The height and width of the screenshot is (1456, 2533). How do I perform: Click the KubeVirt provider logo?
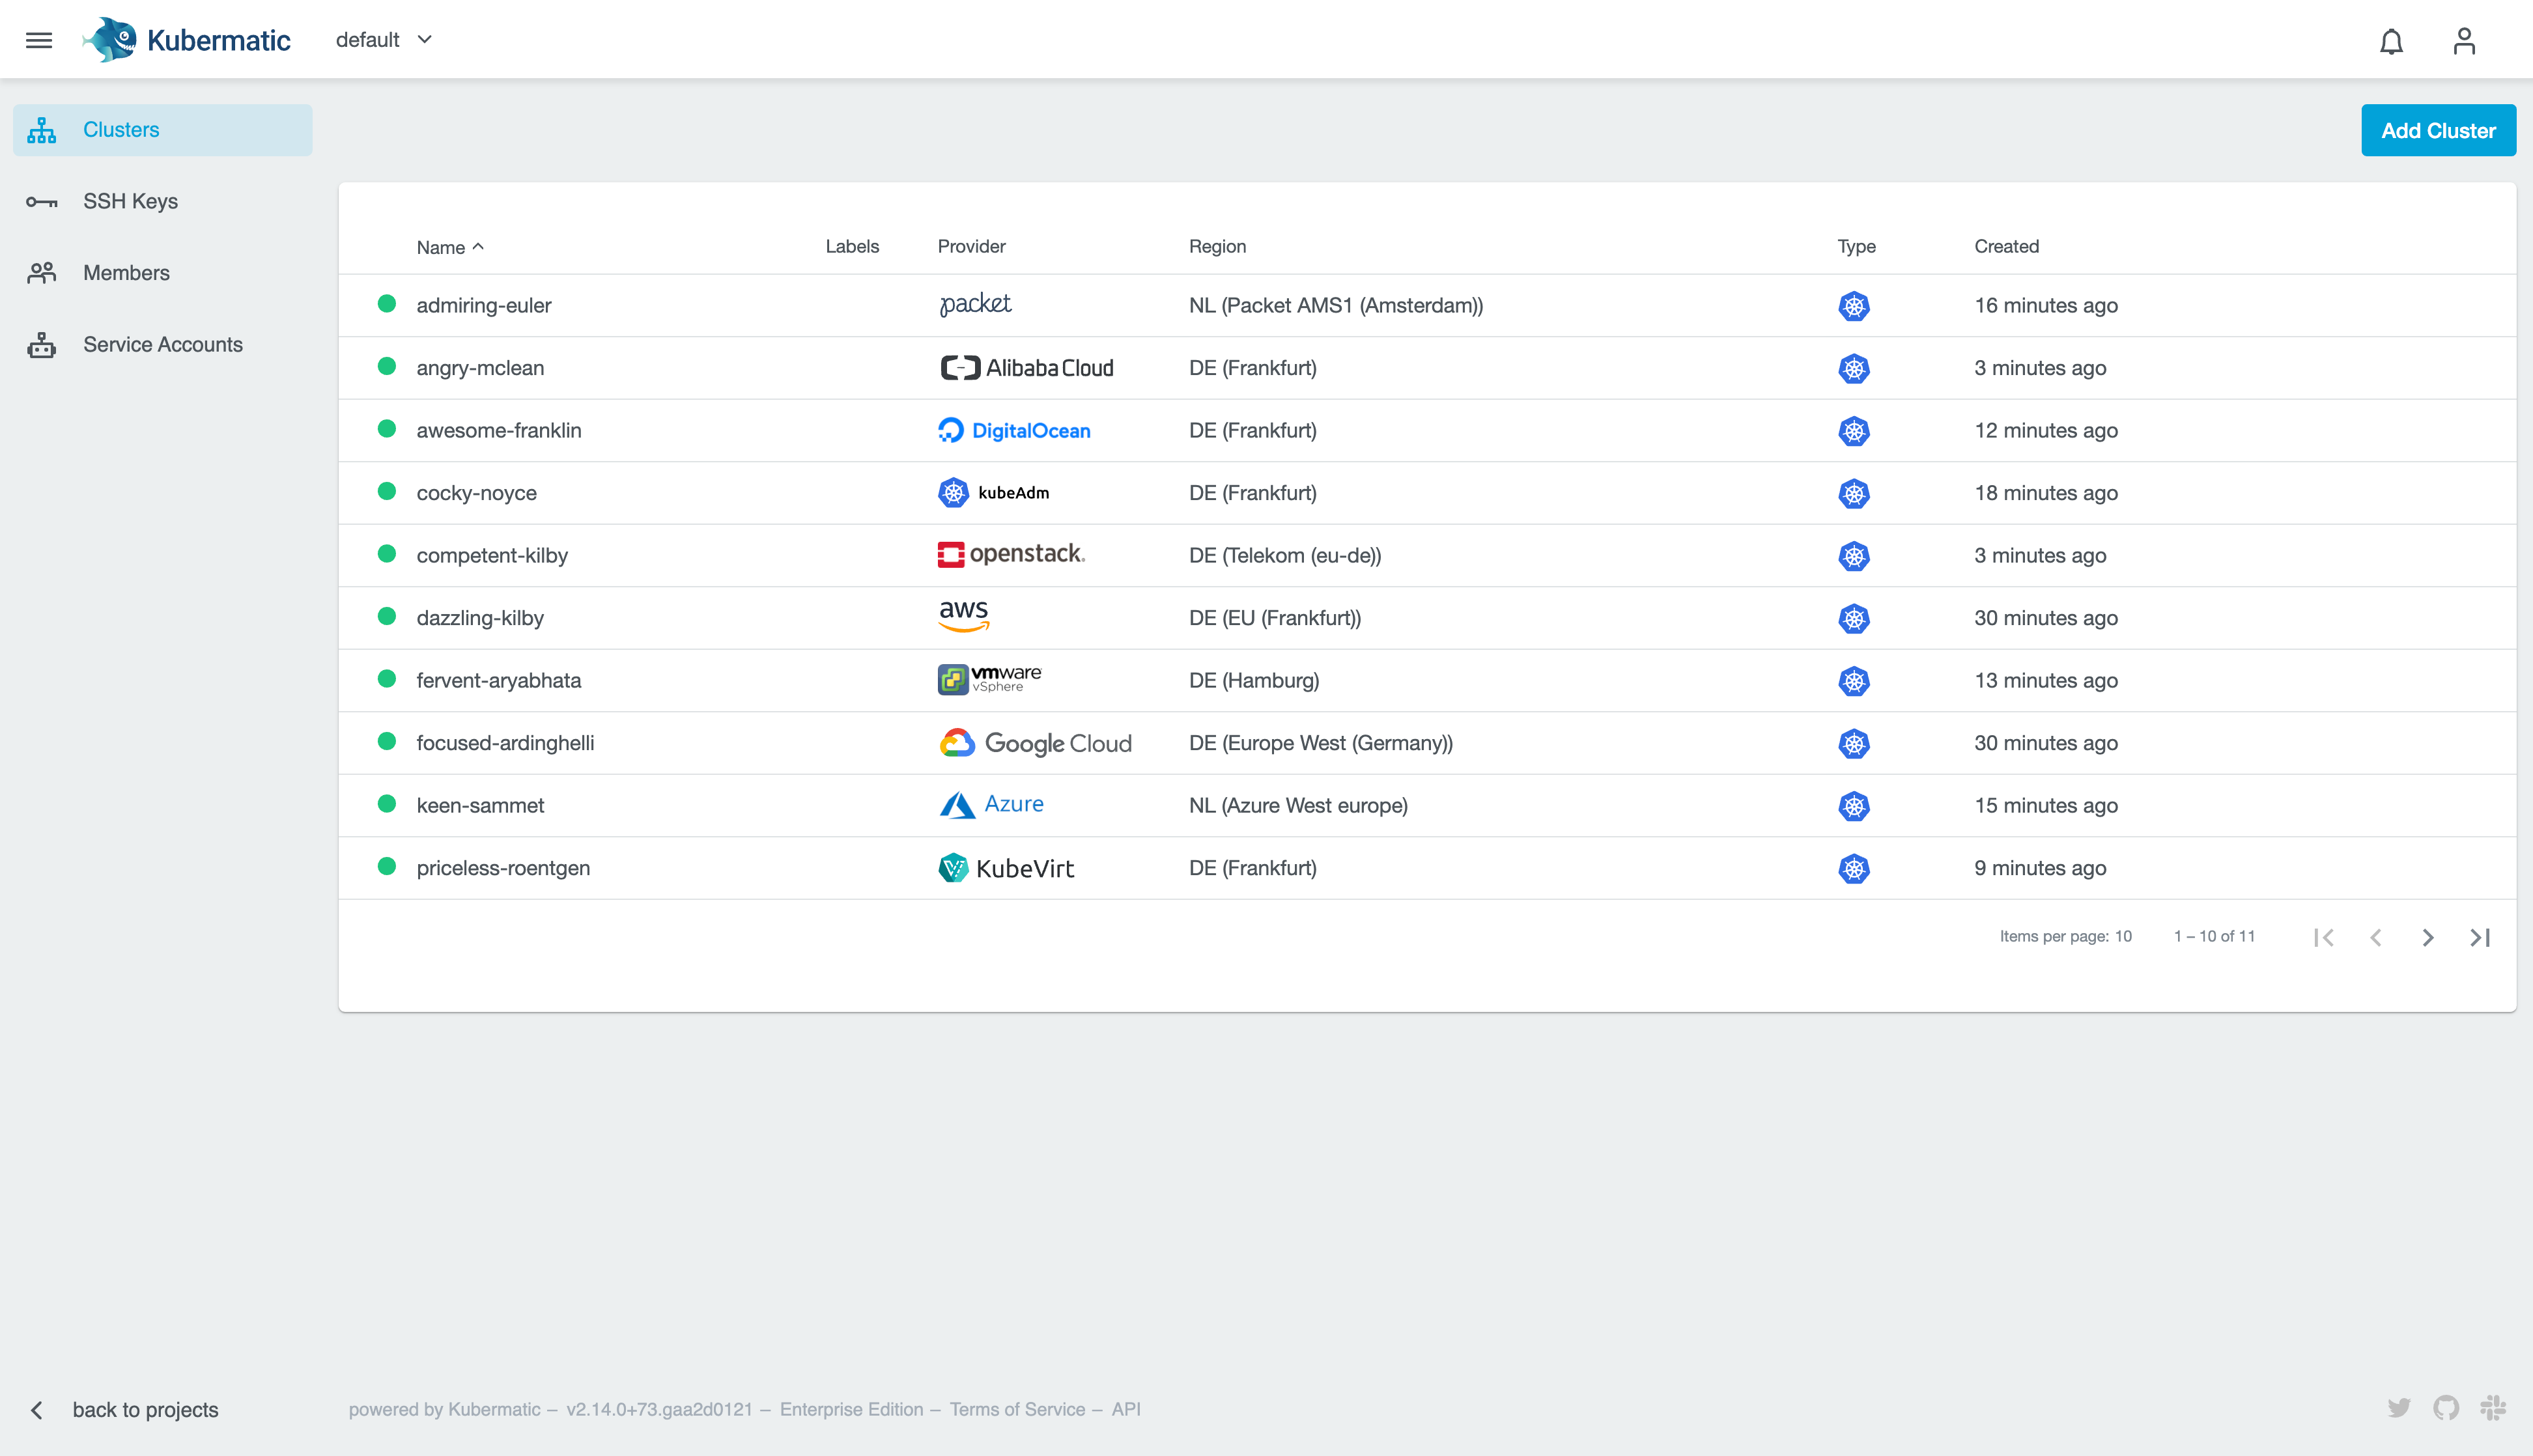1006,868
